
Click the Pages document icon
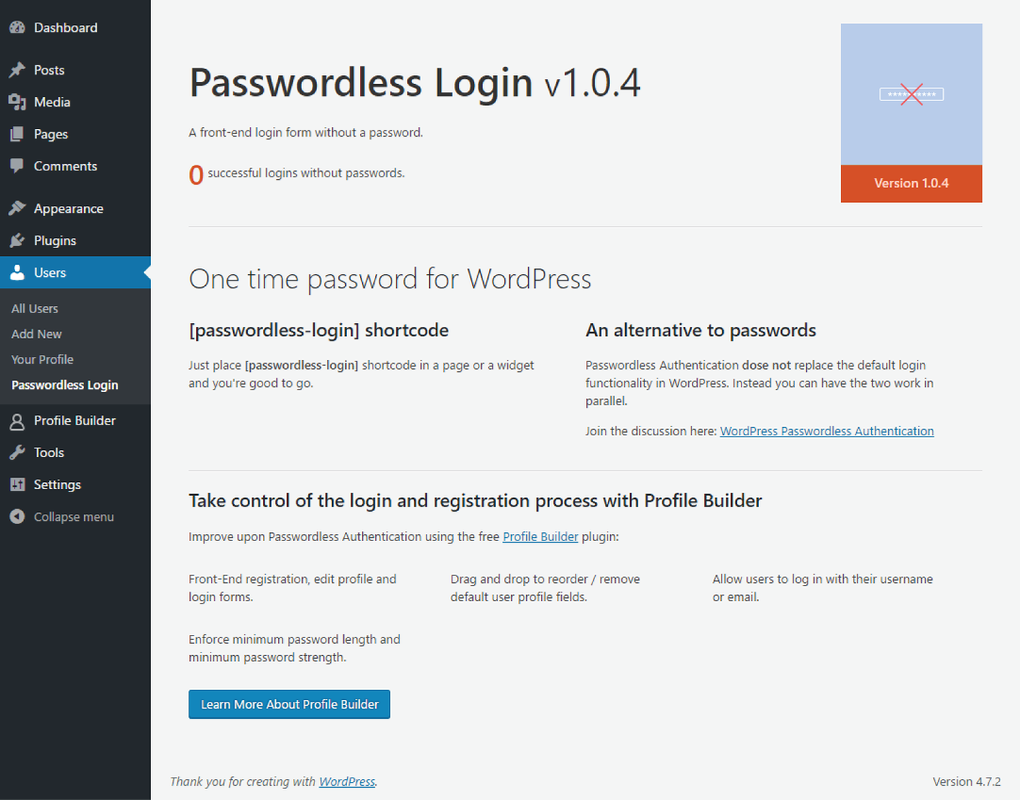click(16, 133)
